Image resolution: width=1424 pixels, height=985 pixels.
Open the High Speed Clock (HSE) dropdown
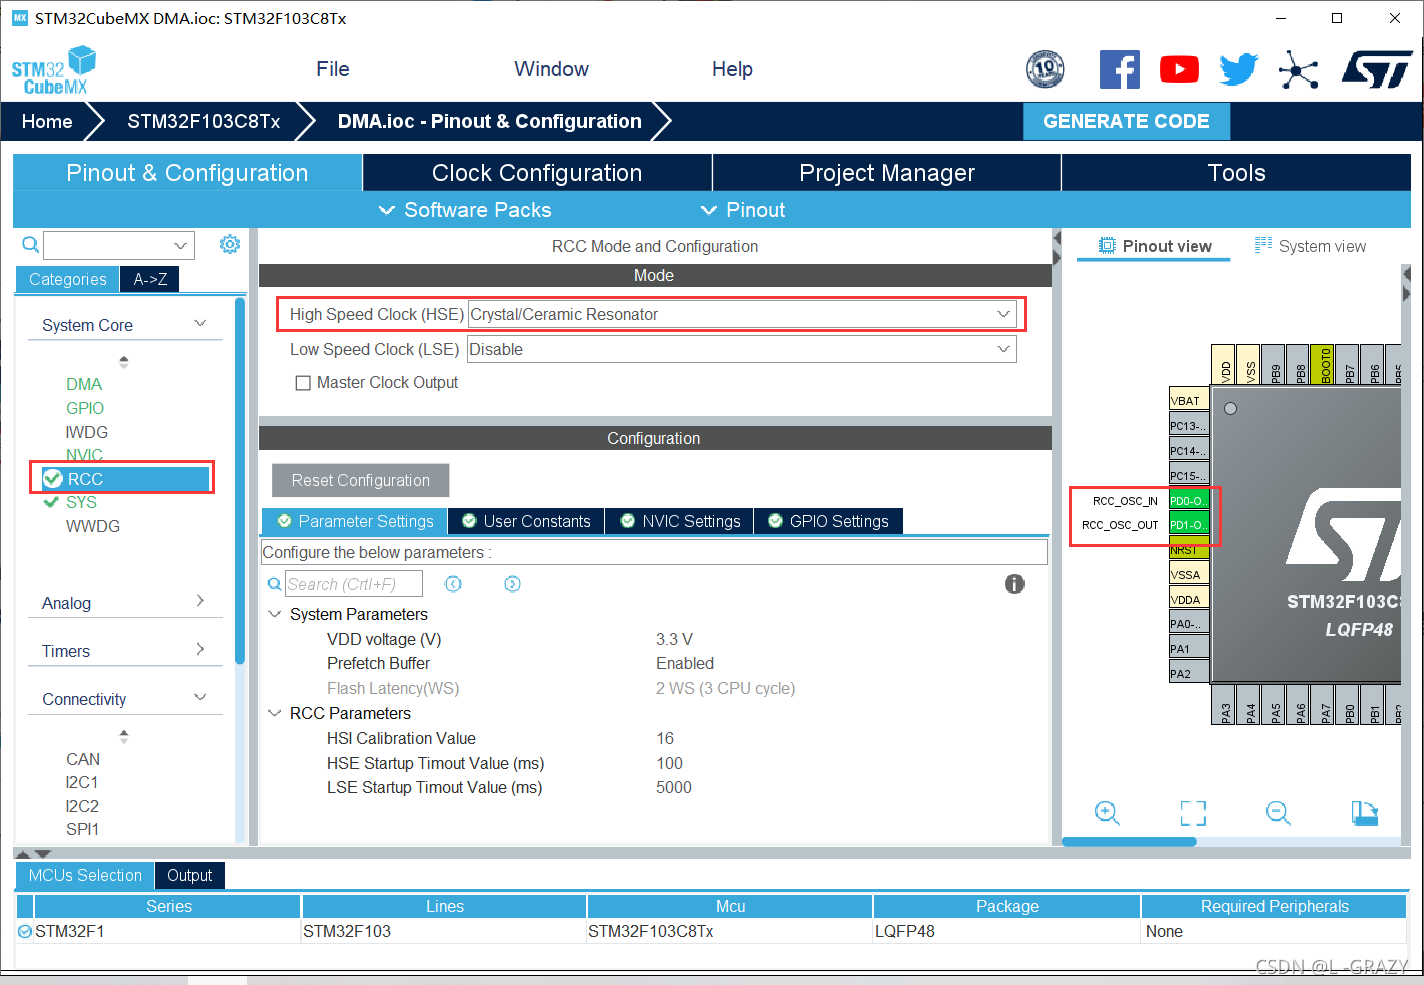click(x=742, y=314)
